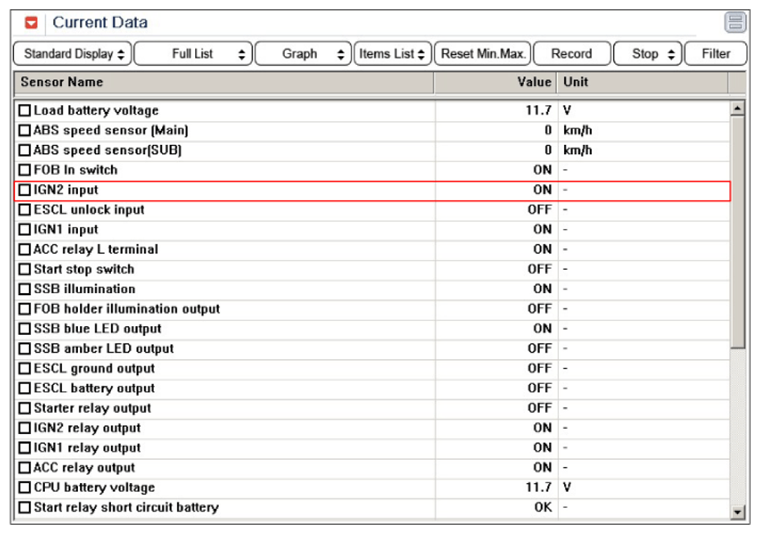Click the vertical scrollbar thumb
760x534 pixels.
click(738, 230)
